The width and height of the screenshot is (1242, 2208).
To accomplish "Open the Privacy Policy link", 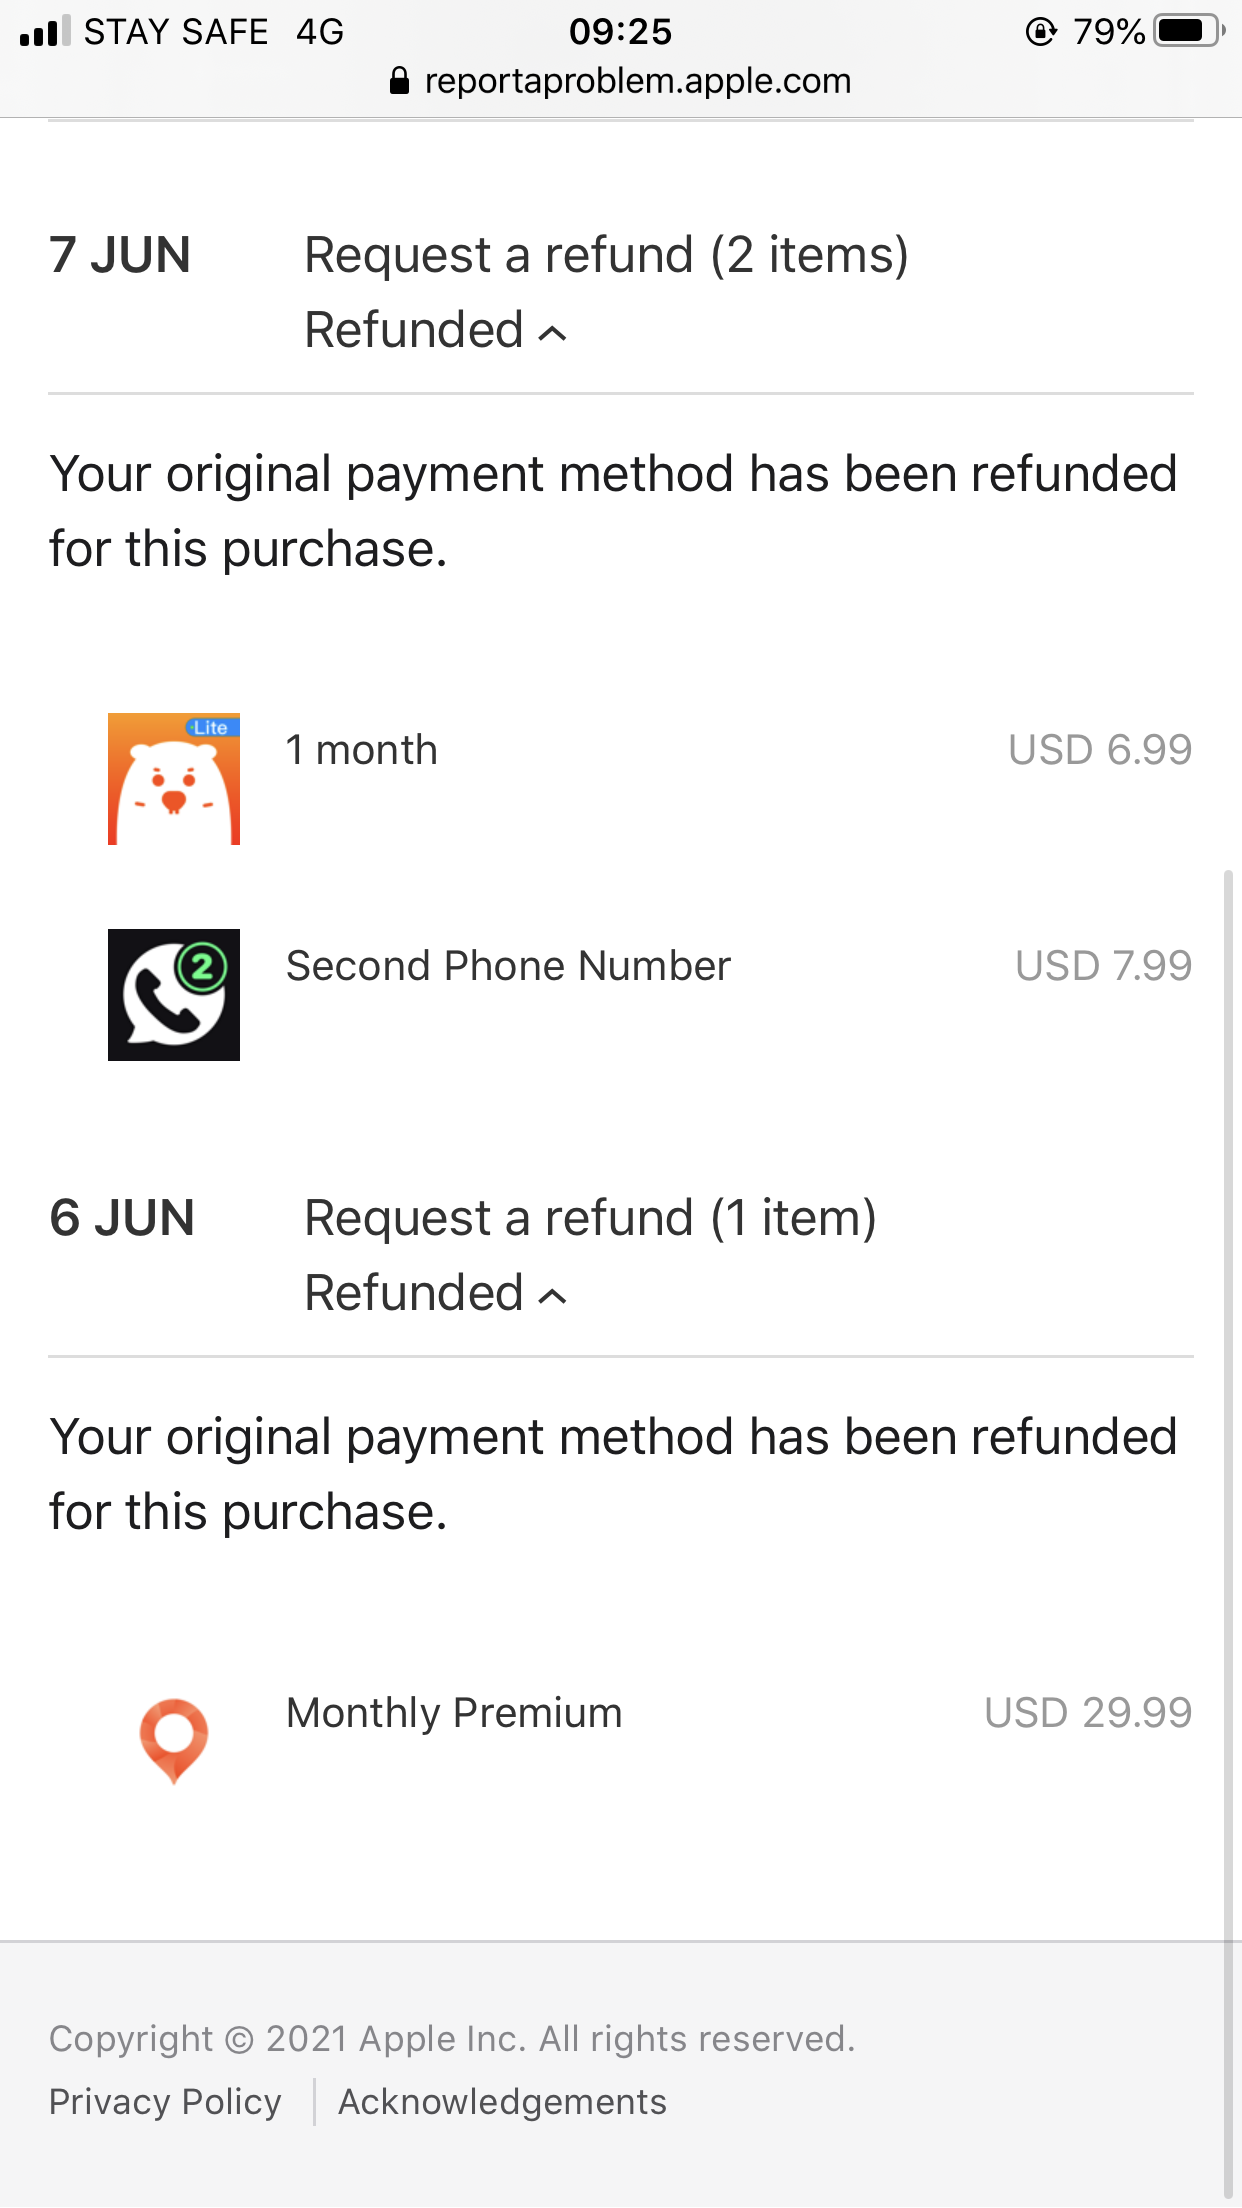I will [x=165, y=2102].
